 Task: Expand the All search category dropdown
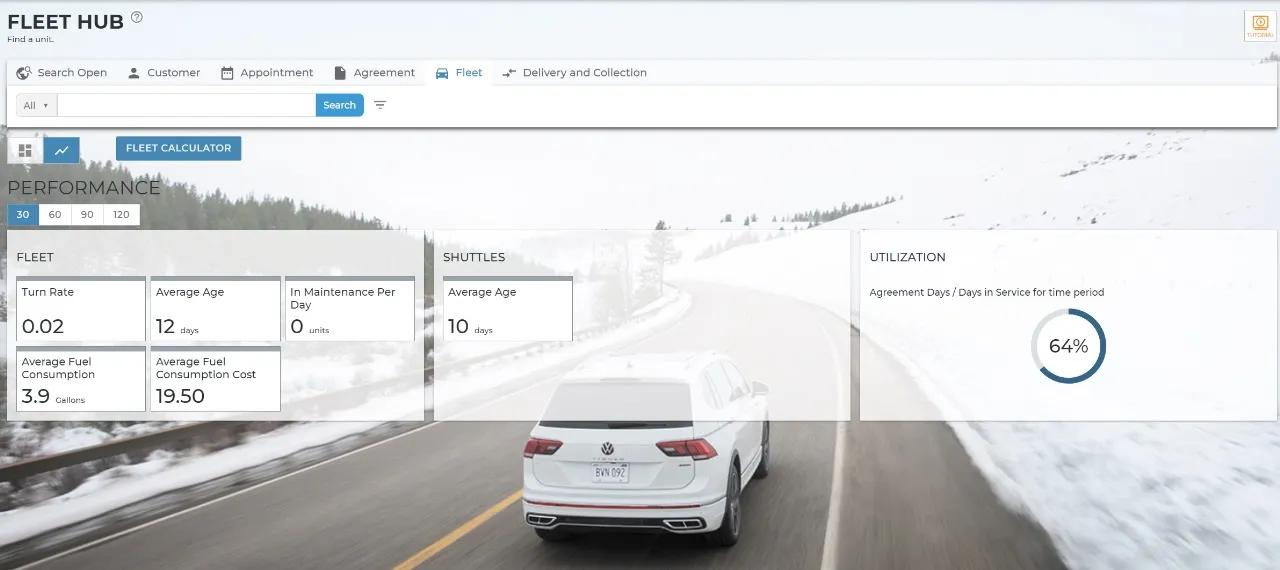tap(36, 105)
